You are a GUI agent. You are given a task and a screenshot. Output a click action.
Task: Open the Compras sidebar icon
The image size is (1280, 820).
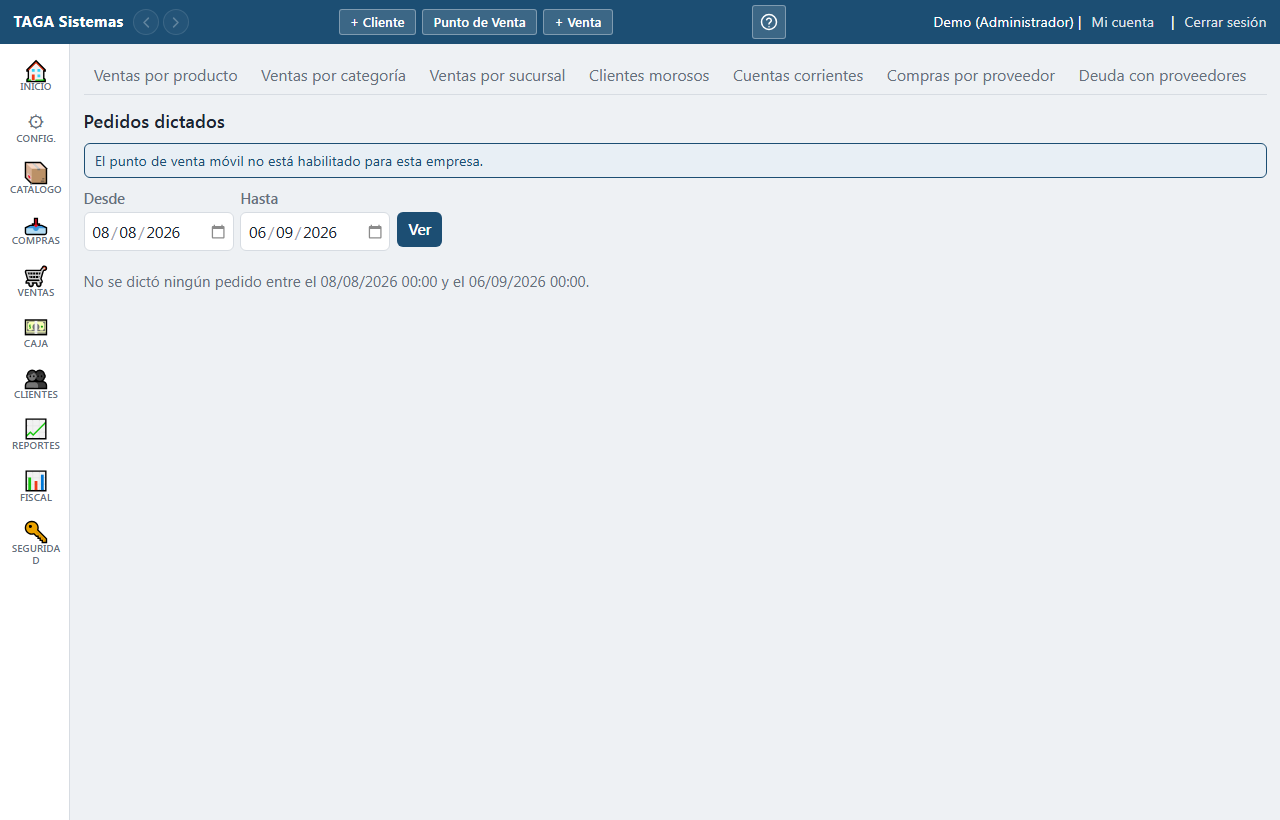35,225
